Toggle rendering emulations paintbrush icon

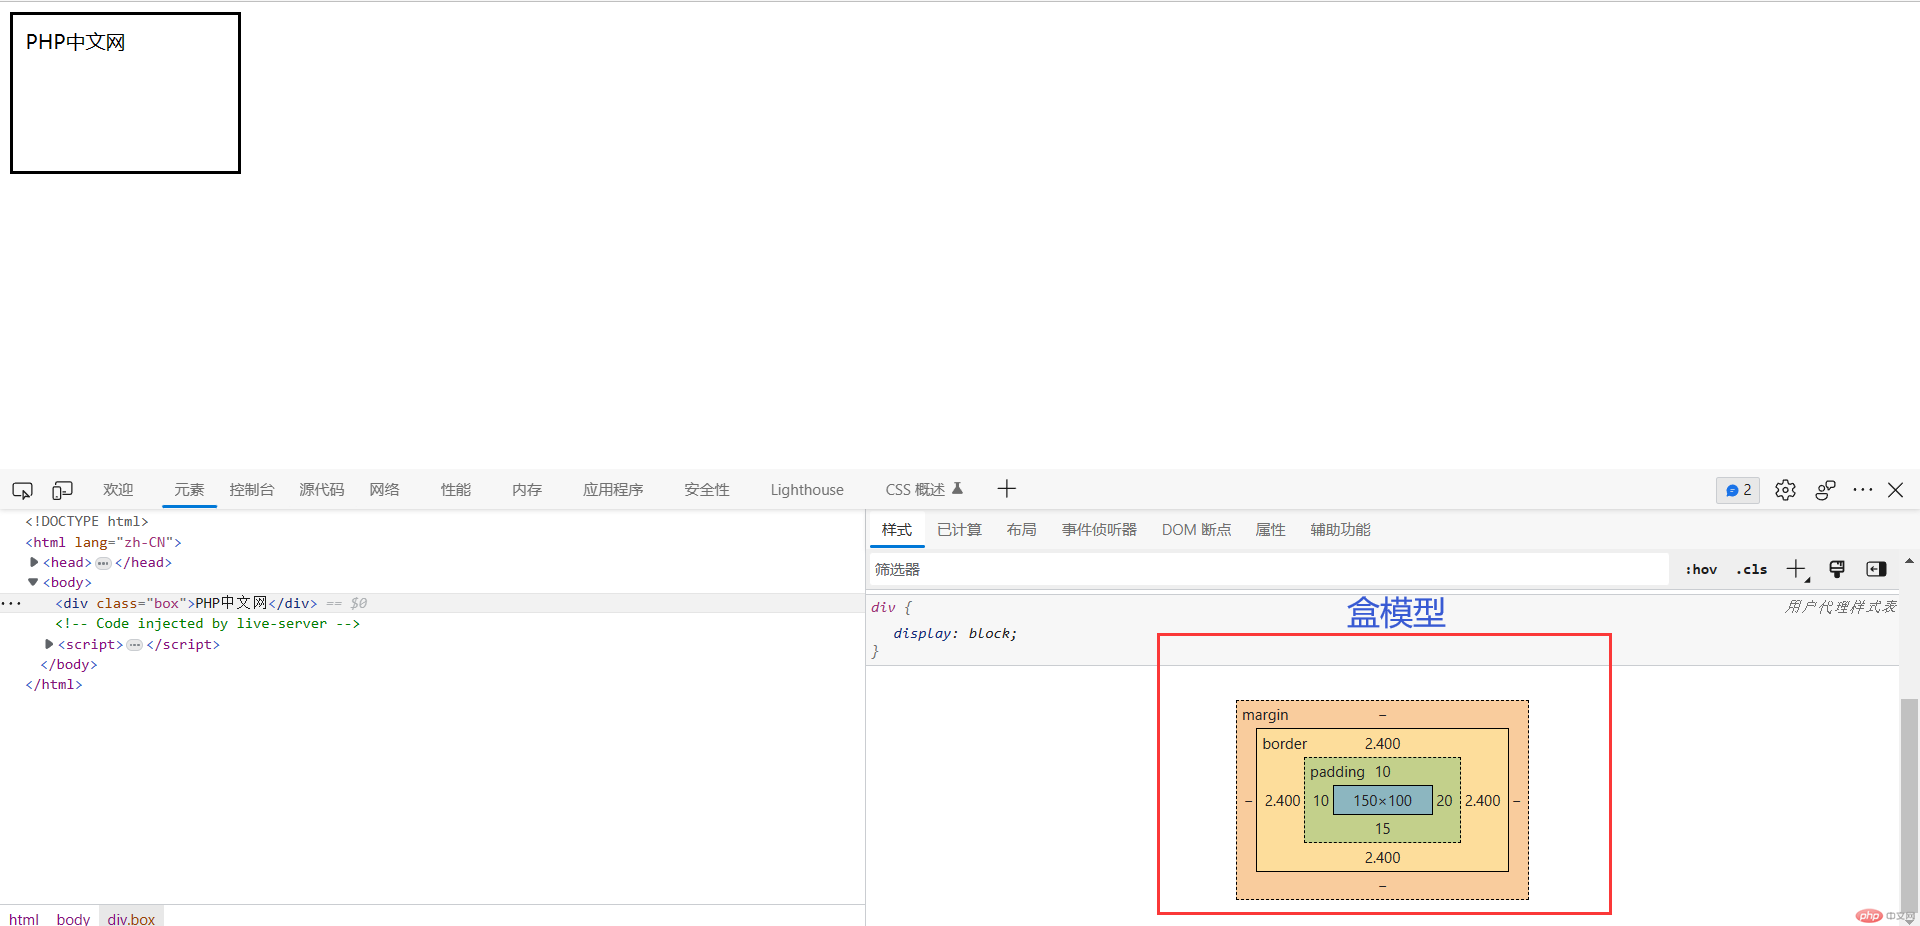click(x=1837, y=569)
